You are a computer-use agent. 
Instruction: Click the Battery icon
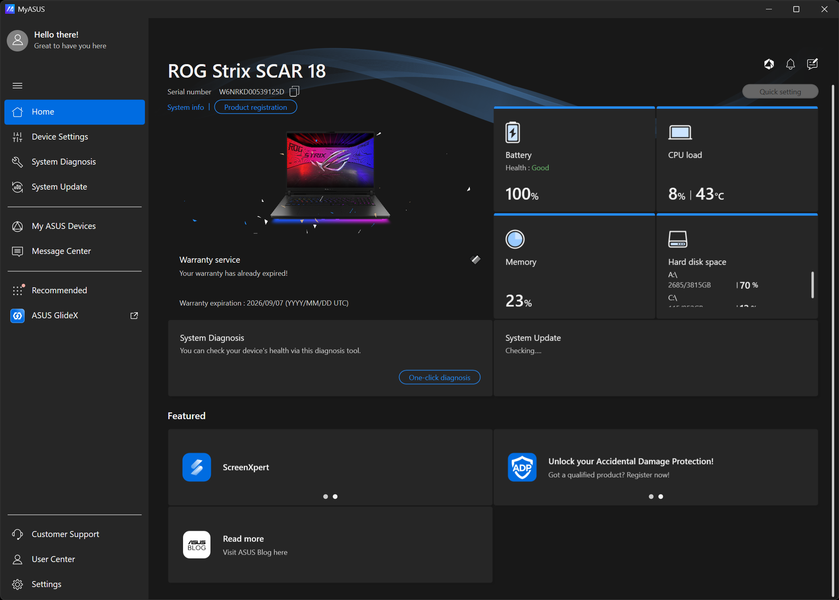point(513,132)
